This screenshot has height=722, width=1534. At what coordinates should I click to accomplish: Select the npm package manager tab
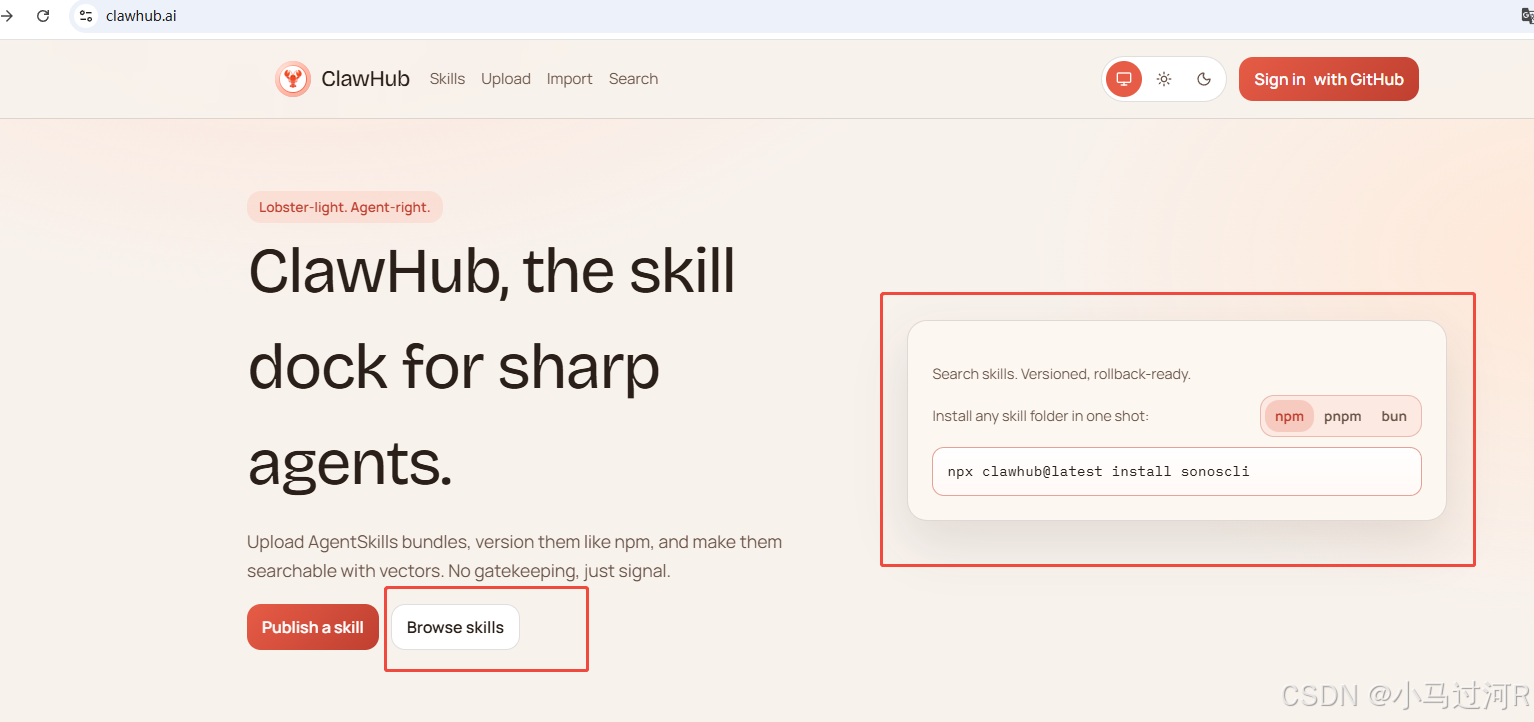pos(1289,416)
